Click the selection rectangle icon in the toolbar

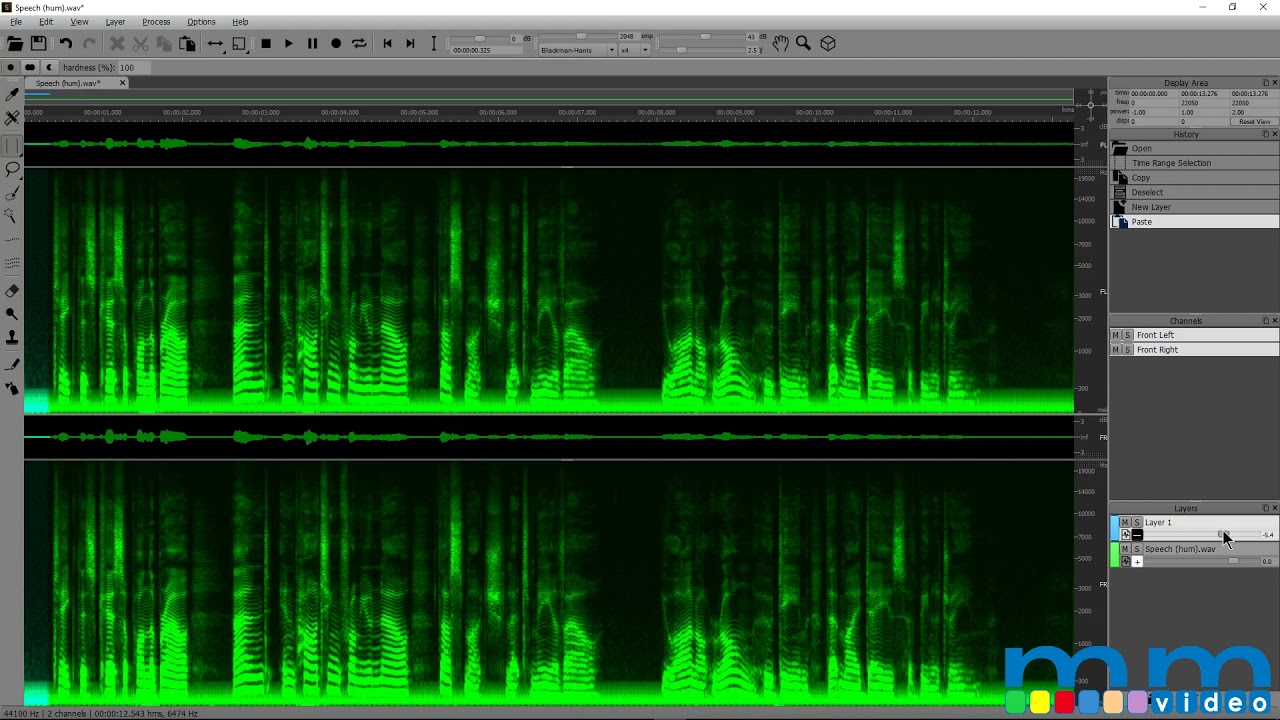point(240,43)
